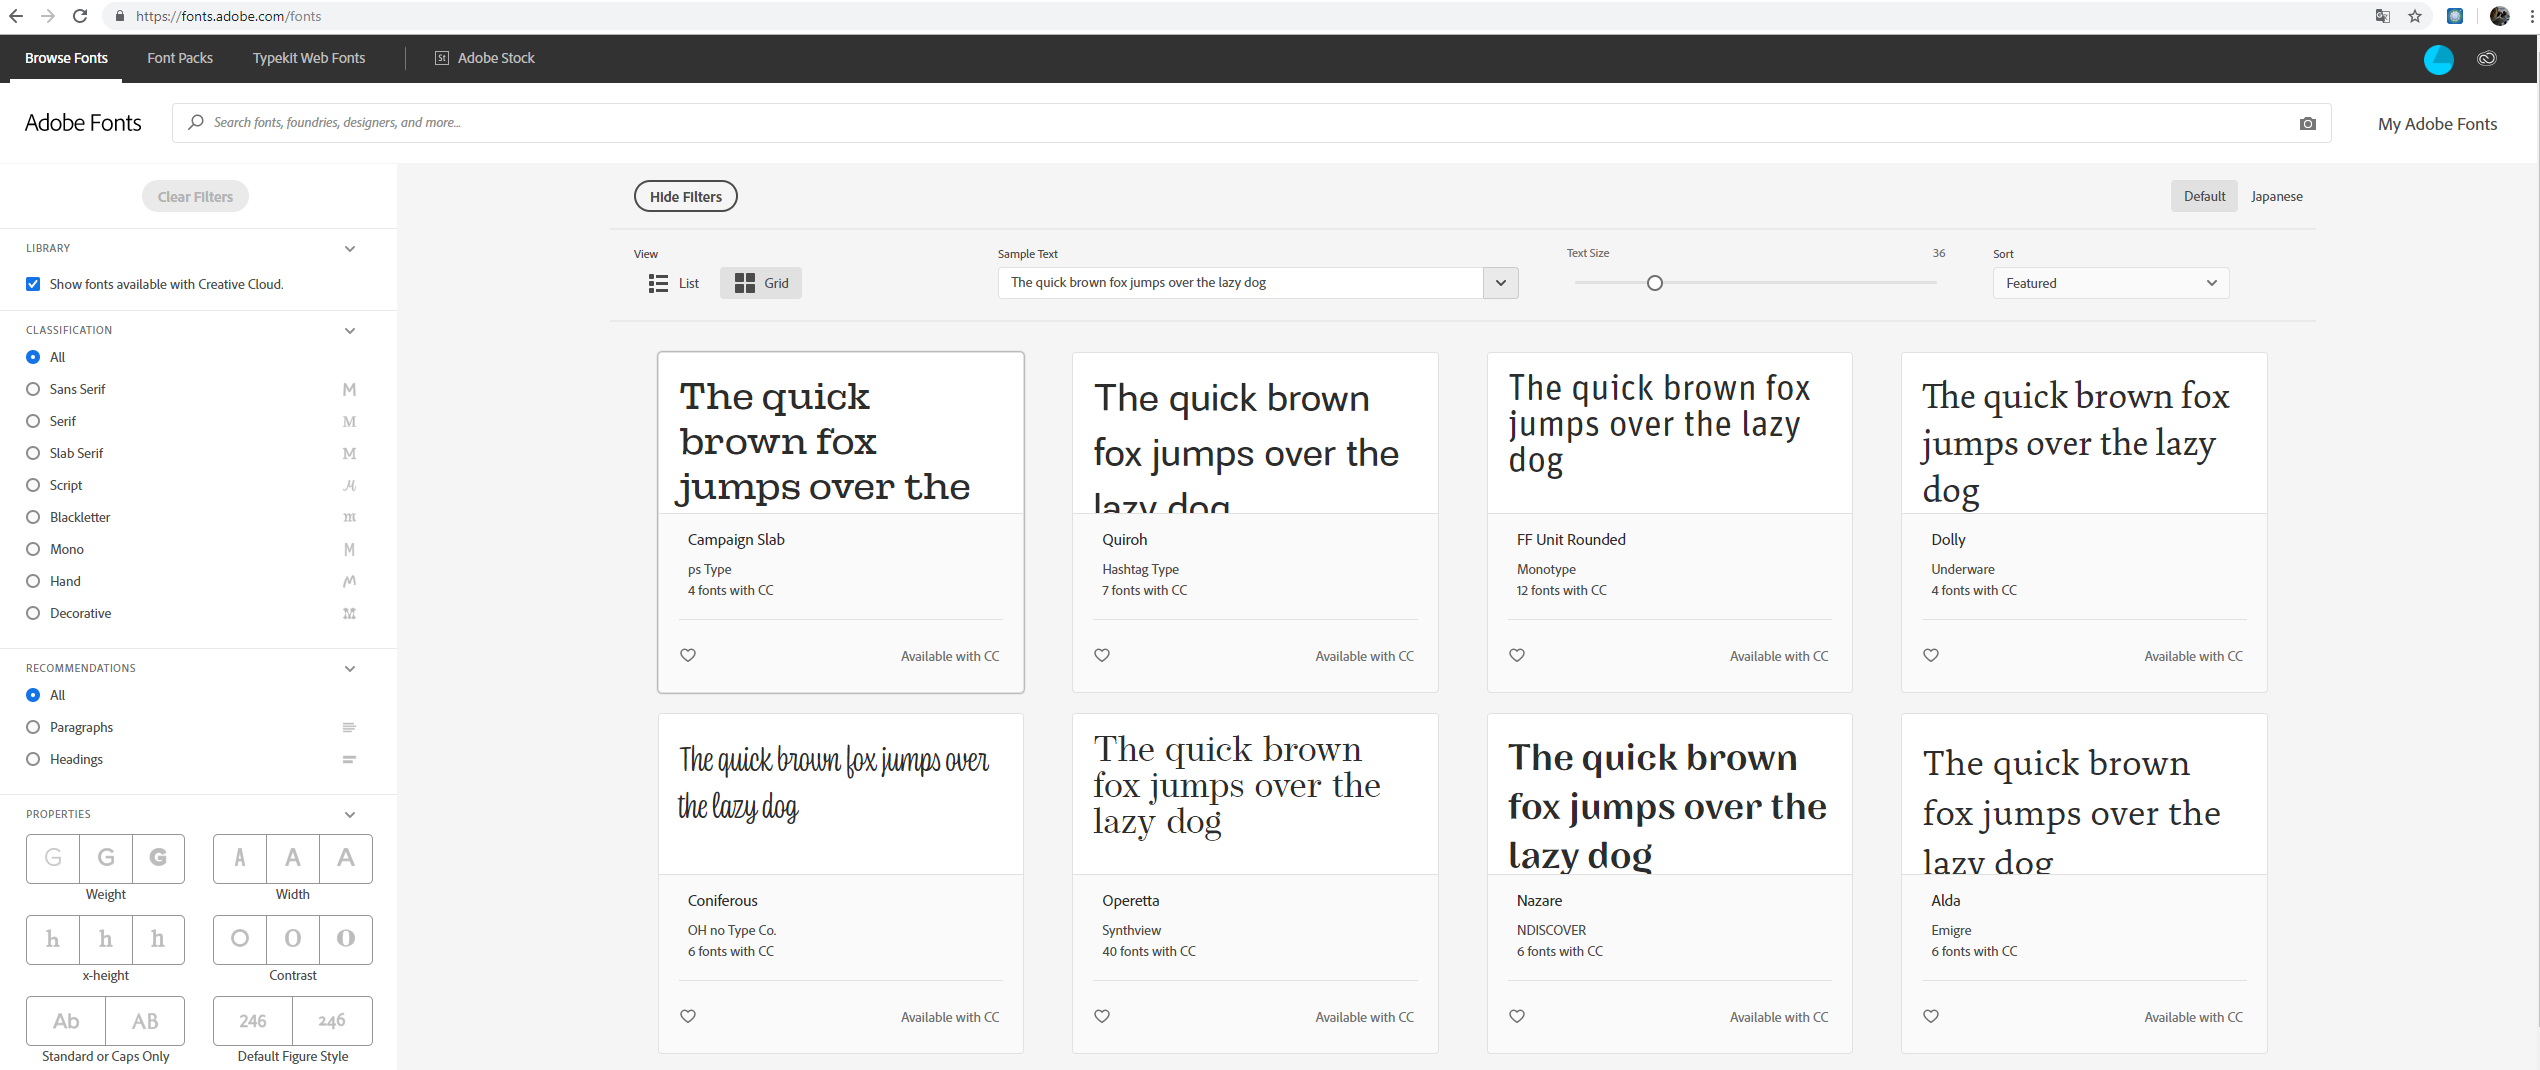Reload the page with the refresh icon
This screenshot has height=1070, width=2540.
(80, 16)
